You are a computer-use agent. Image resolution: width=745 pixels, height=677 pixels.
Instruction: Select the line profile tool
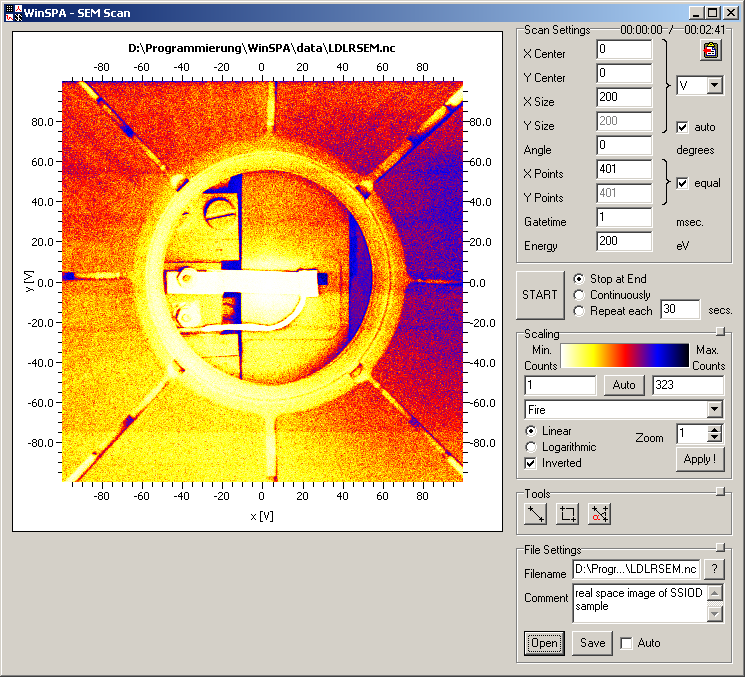[x=537, y=514]
